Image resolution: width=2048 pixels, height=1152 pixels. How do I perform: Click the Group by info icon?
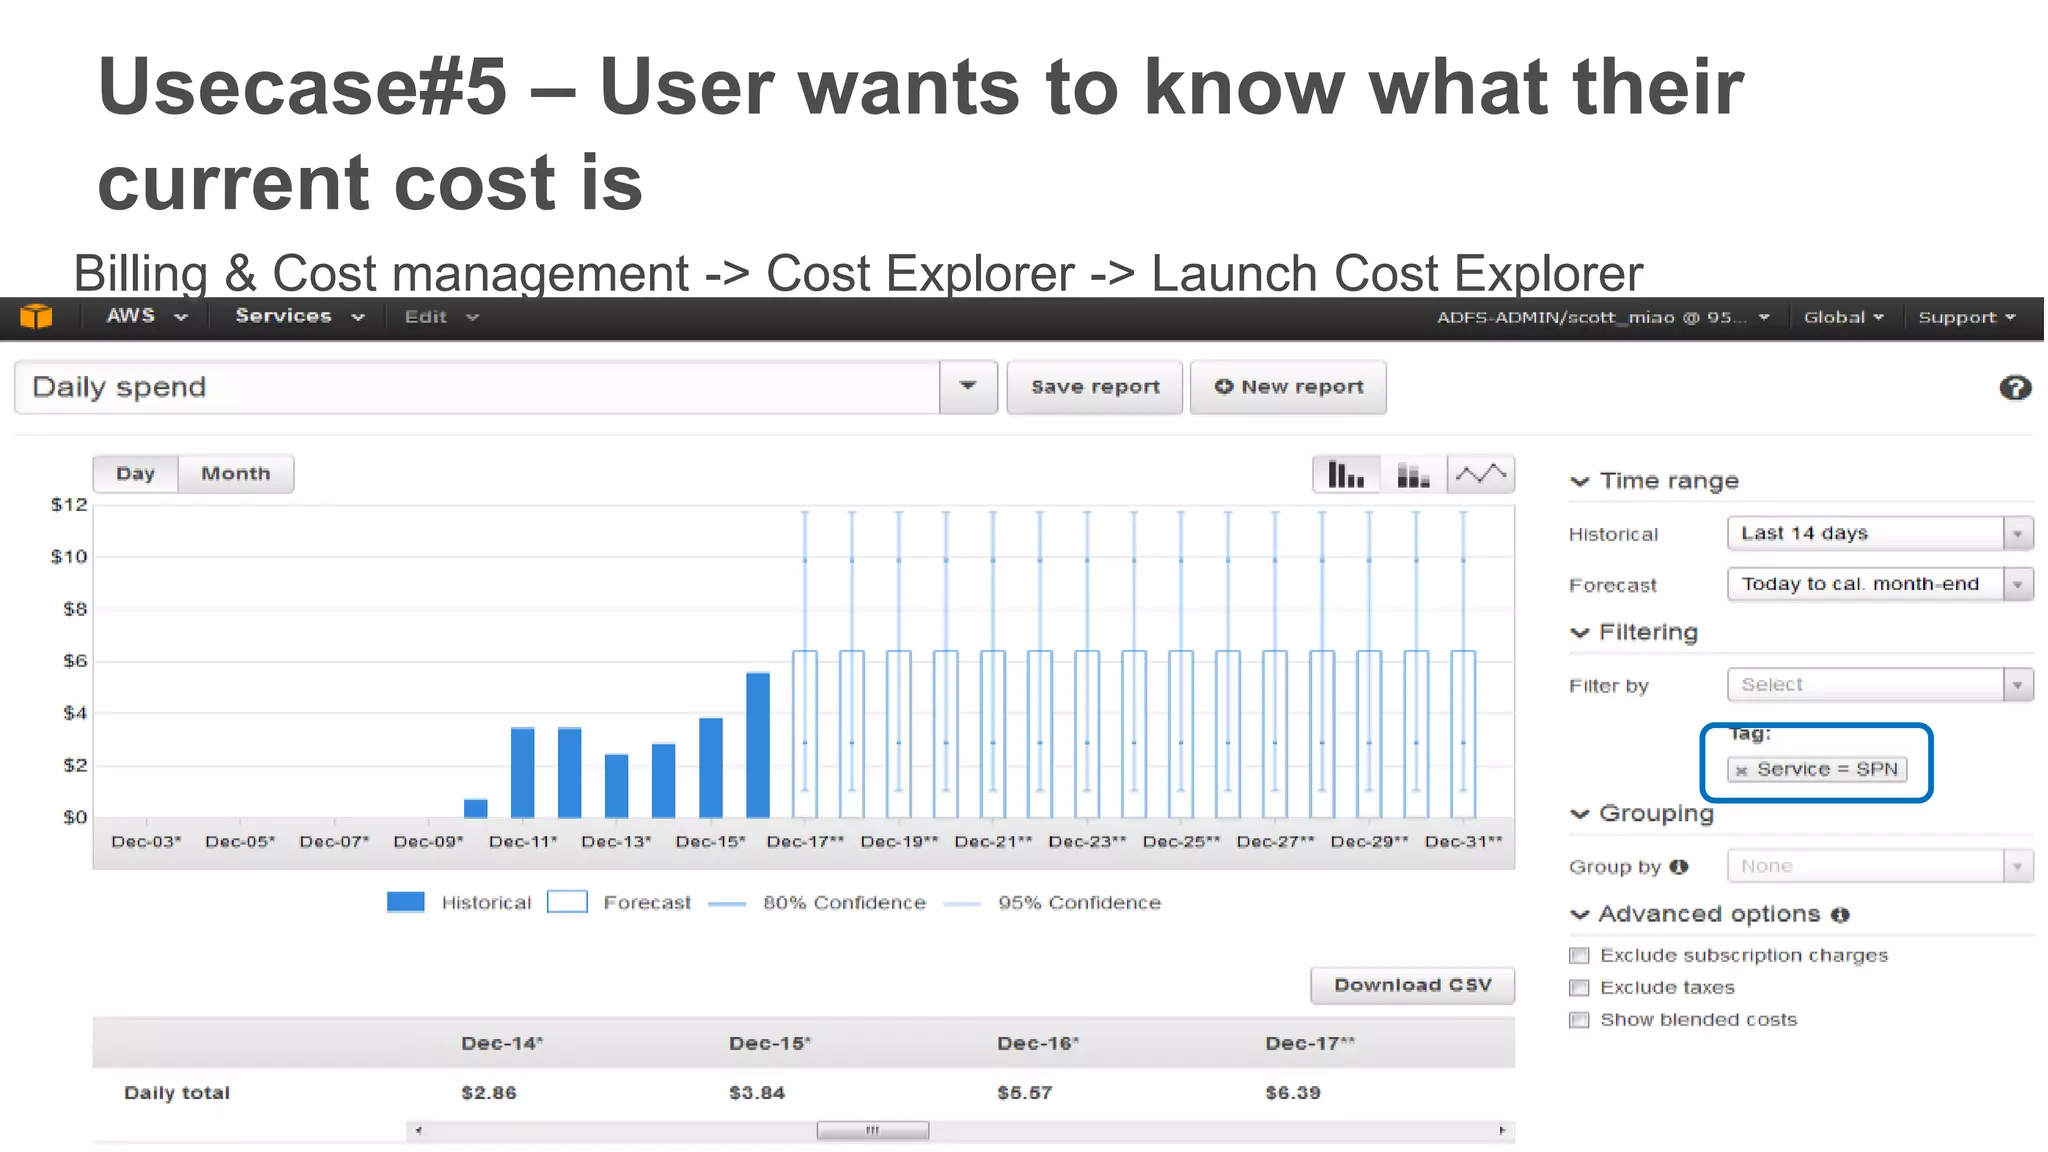point(1679,867)
